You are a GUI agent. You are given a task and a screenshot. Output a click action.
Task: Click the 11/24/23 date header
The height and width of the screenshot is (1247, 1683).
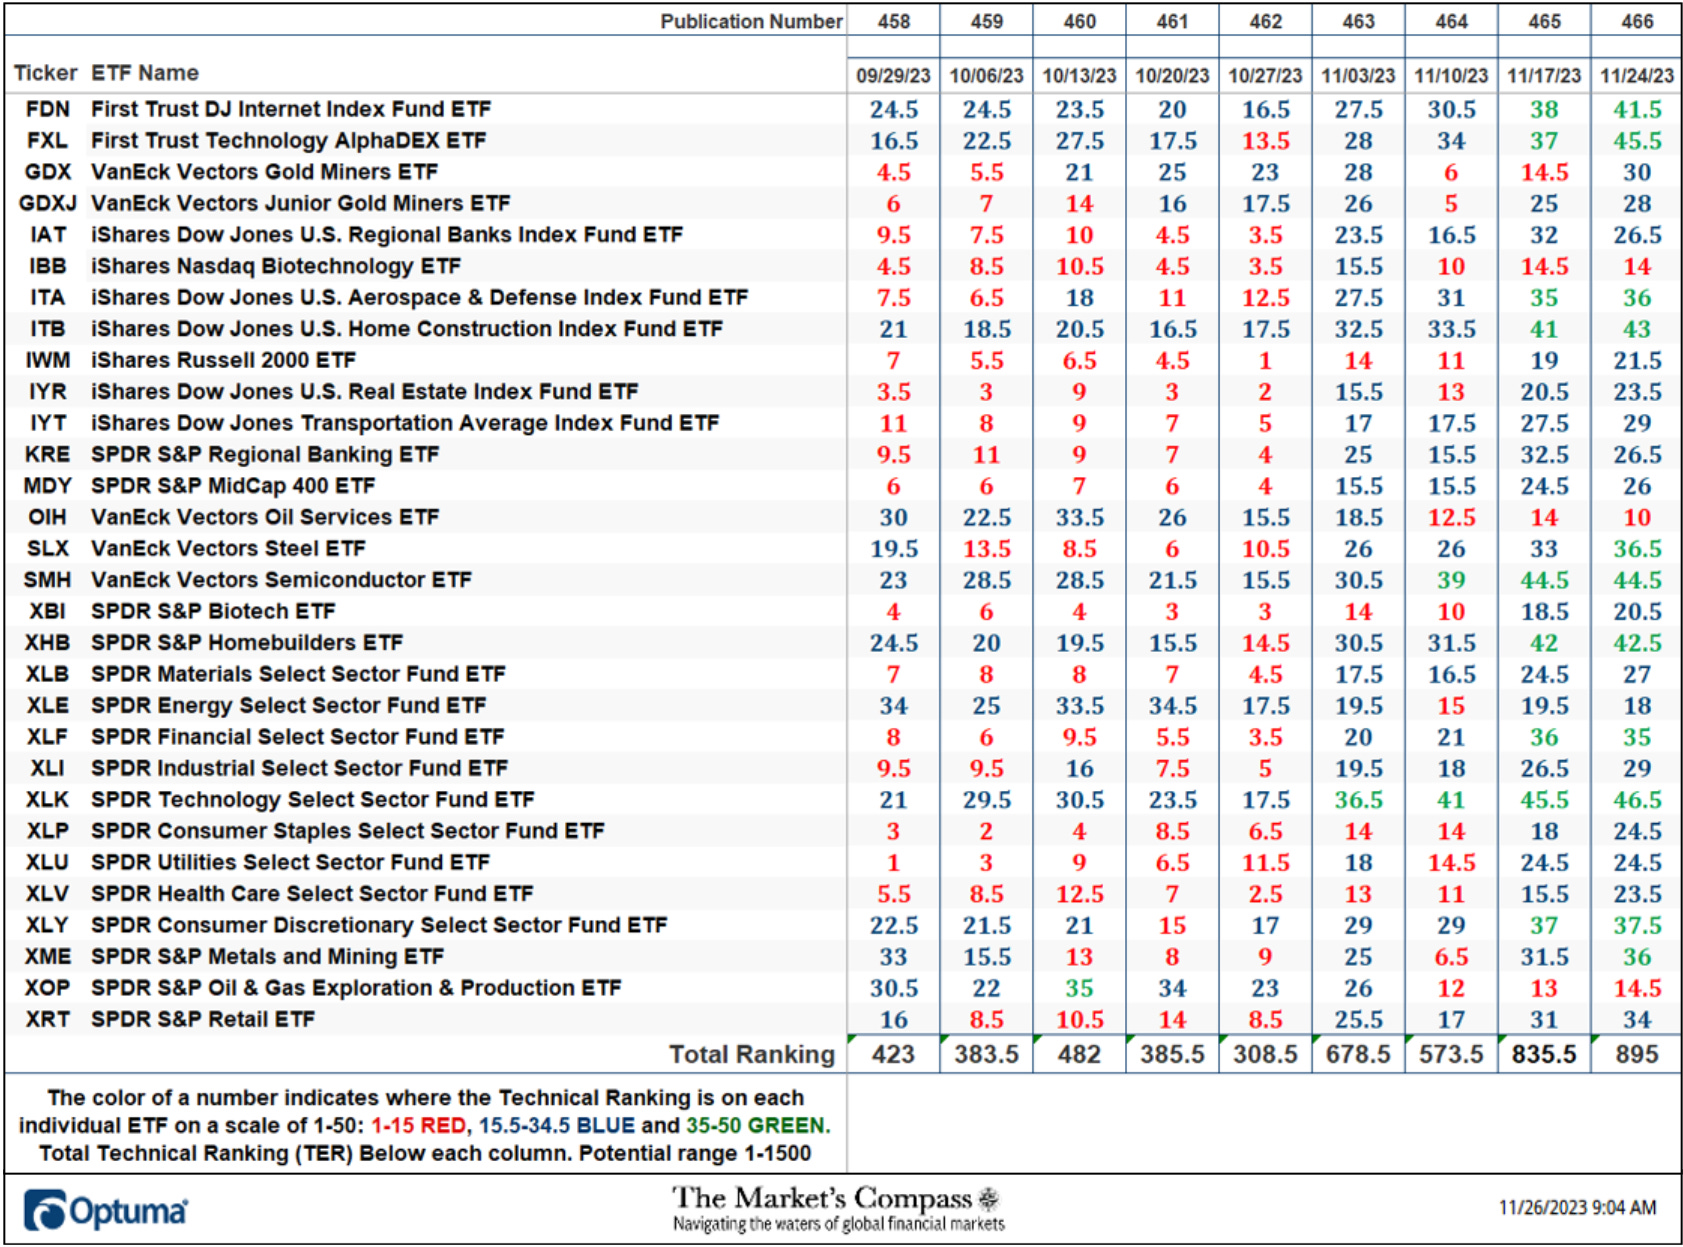1637,76
